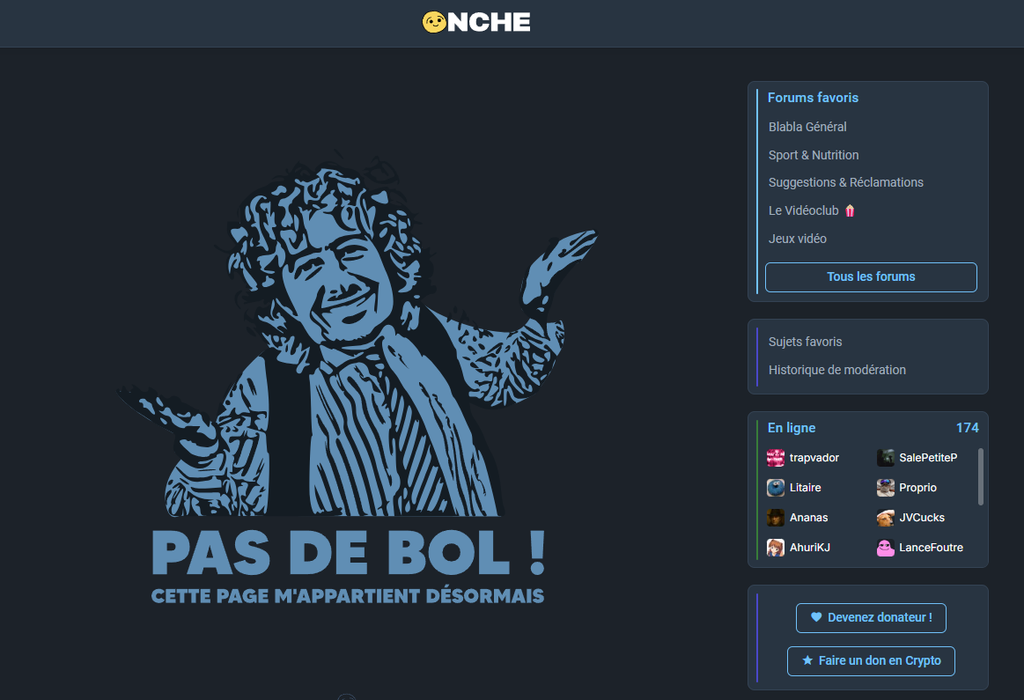Image resolution: width=1024 pixels, height=700 pixels.
Task: Open Suggestions & Réclamations forum
Action: [846, 182]
